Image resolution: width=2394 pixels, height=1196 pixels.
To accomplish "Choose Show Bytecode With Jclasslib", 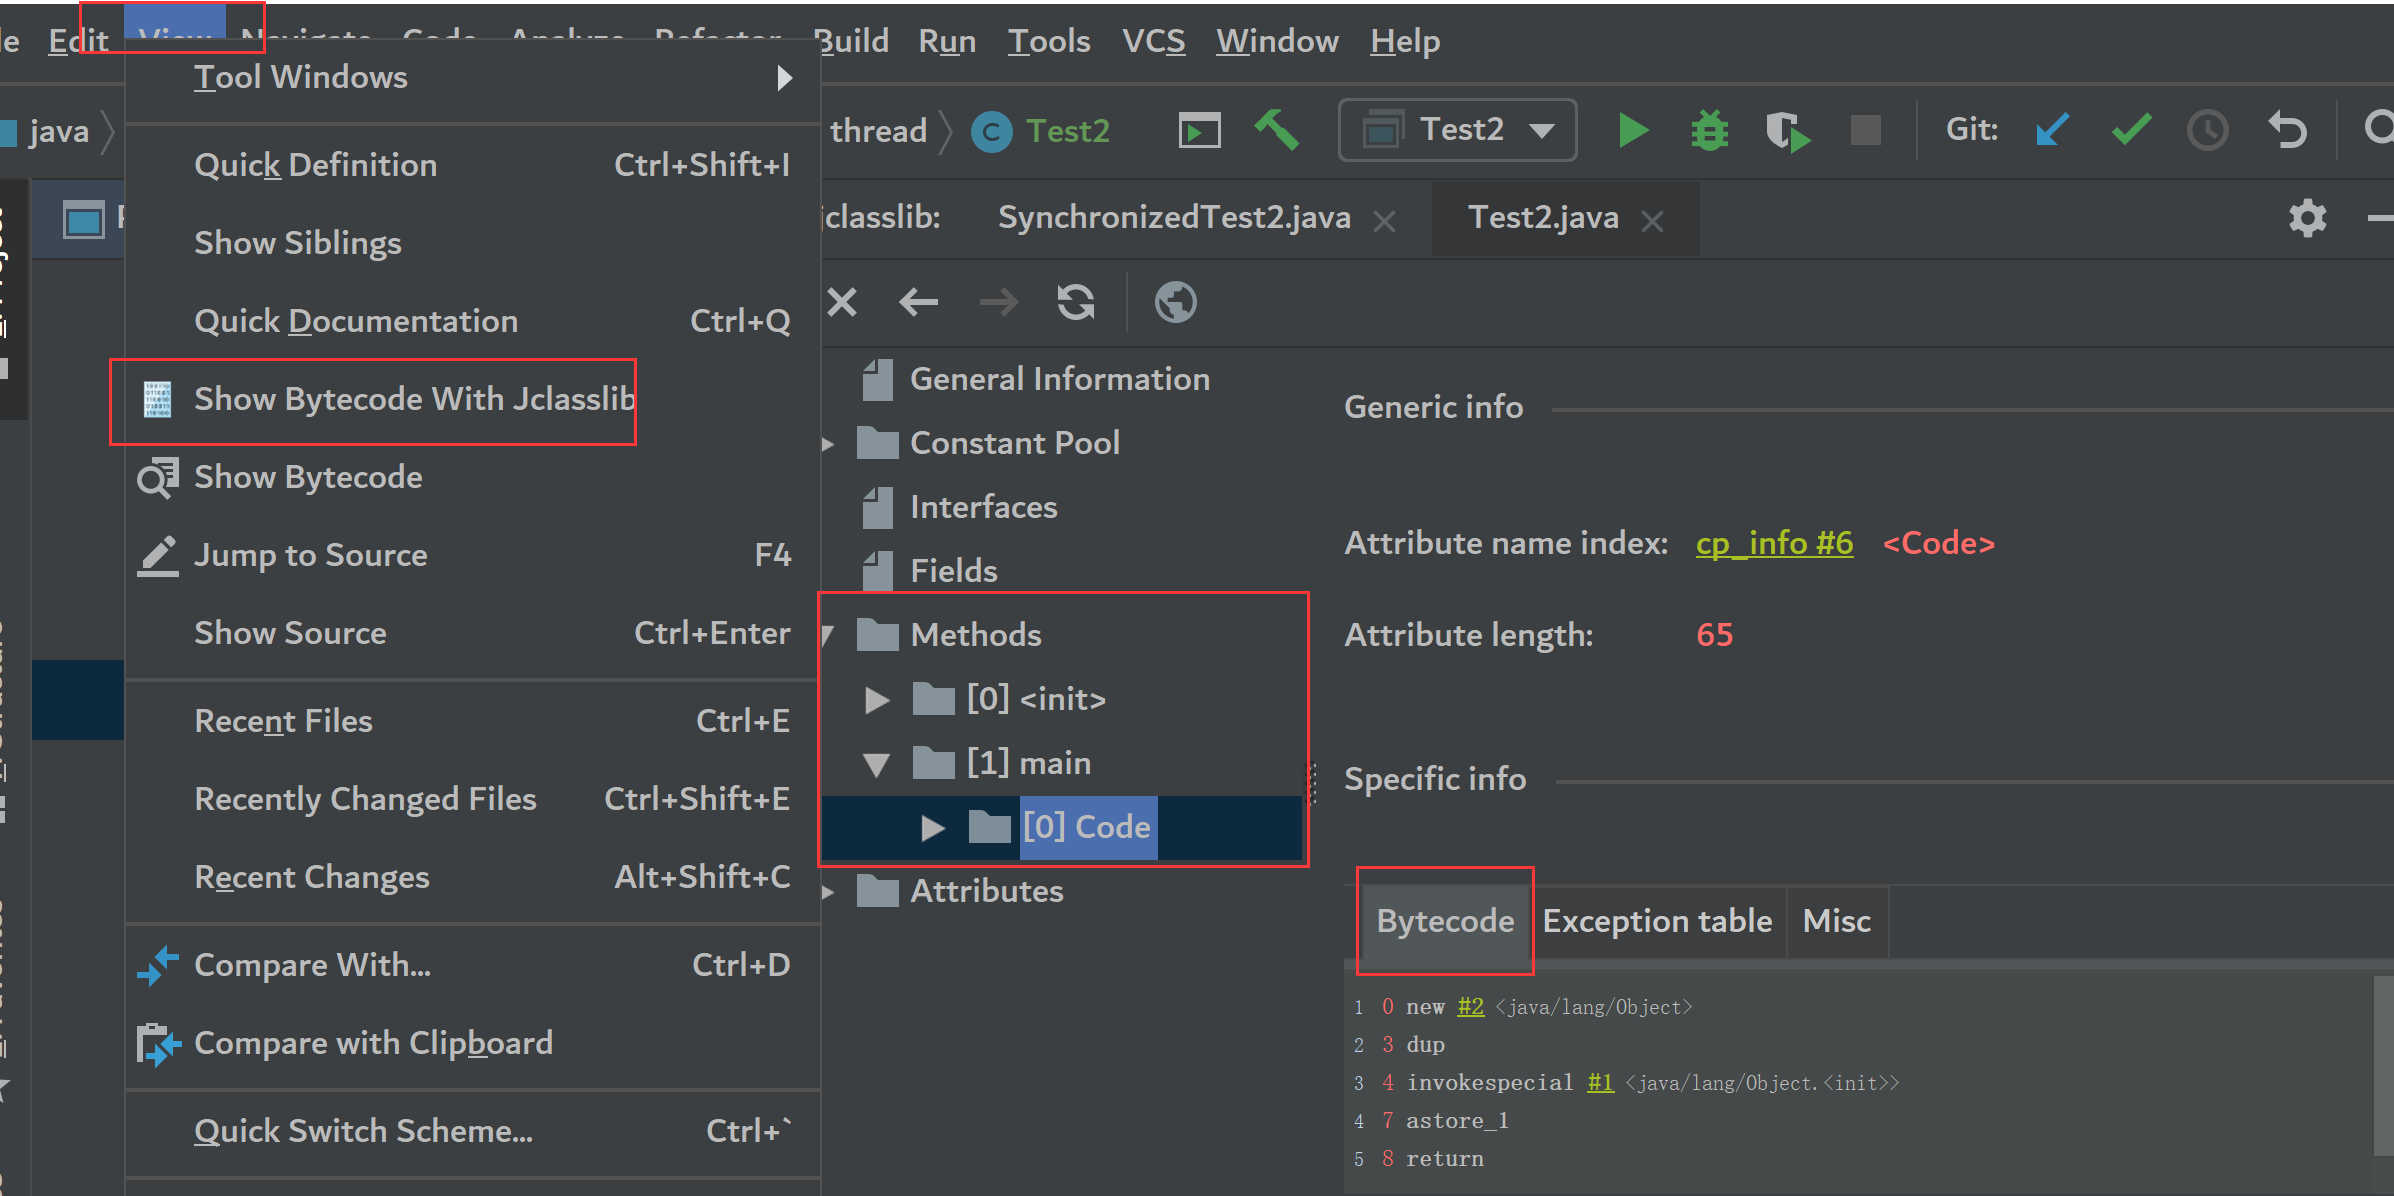I will tap(413, 399).
